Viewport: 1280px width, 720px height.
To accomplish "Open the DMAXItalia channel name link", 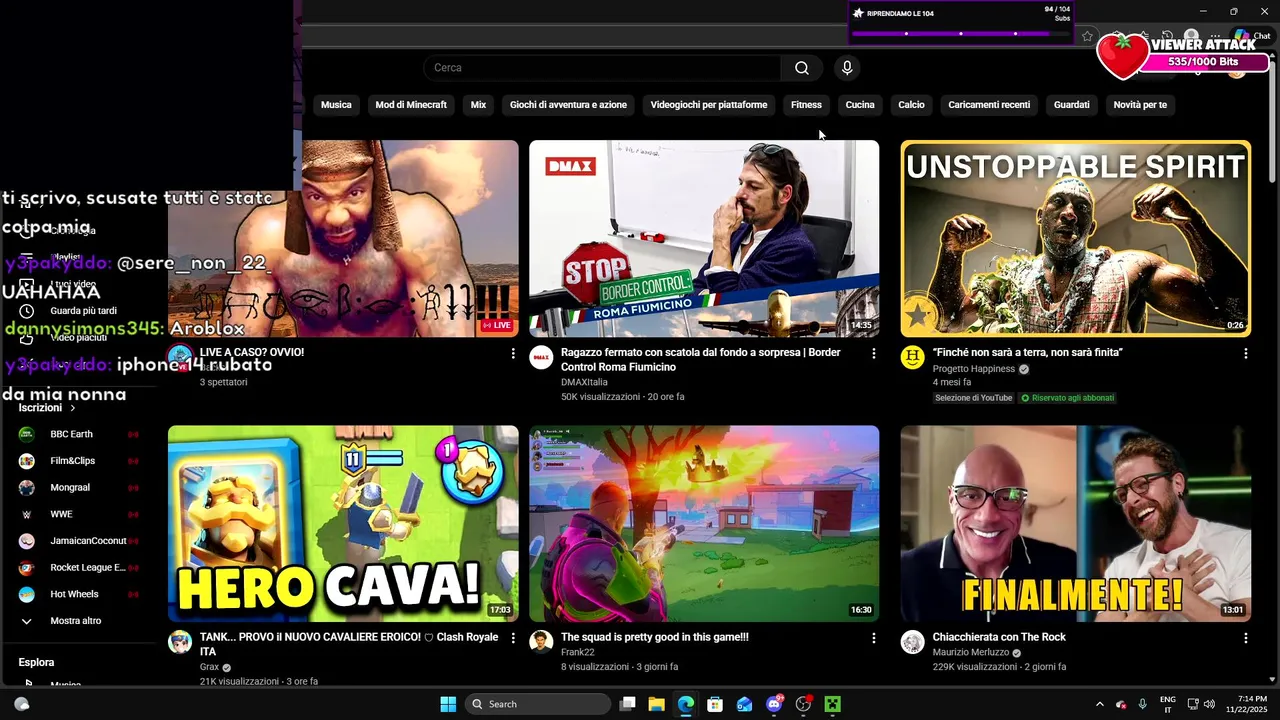I will 584,382.
